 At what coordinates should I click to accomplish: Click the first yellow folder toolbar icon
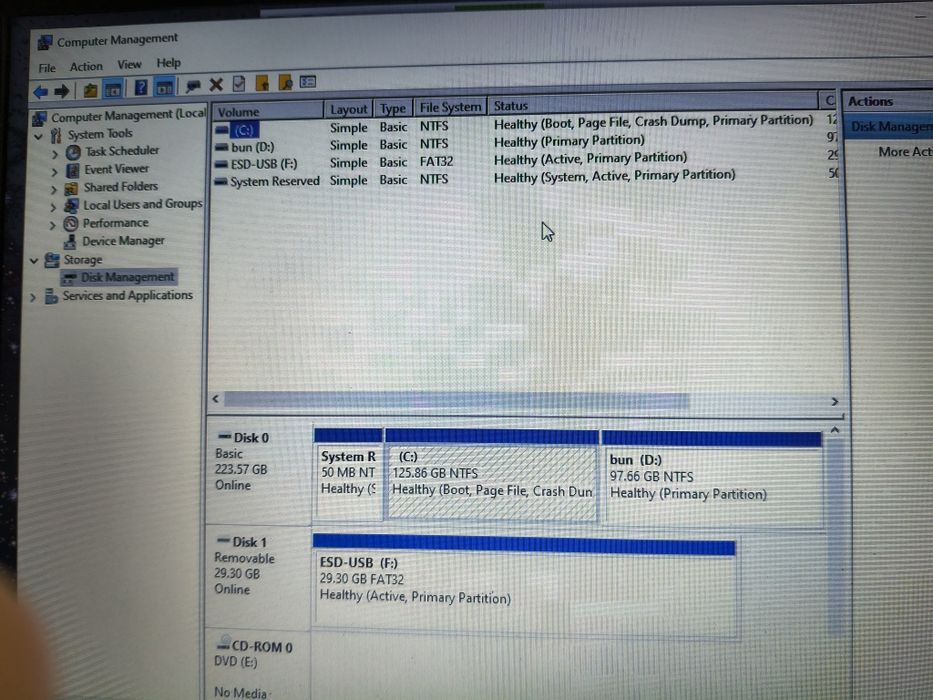point(262,83)
